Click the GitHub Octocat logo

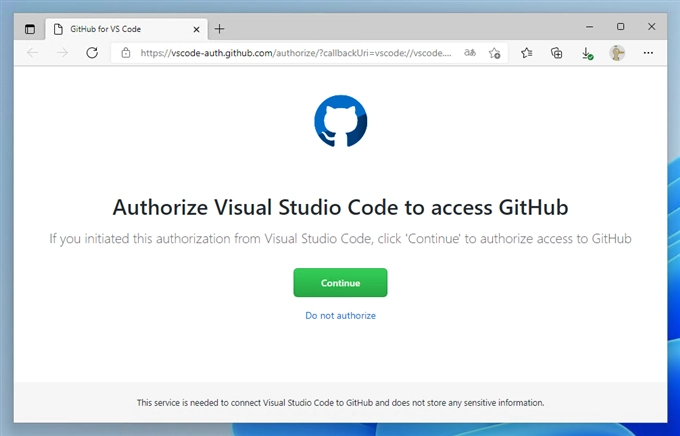click(340, 121)
